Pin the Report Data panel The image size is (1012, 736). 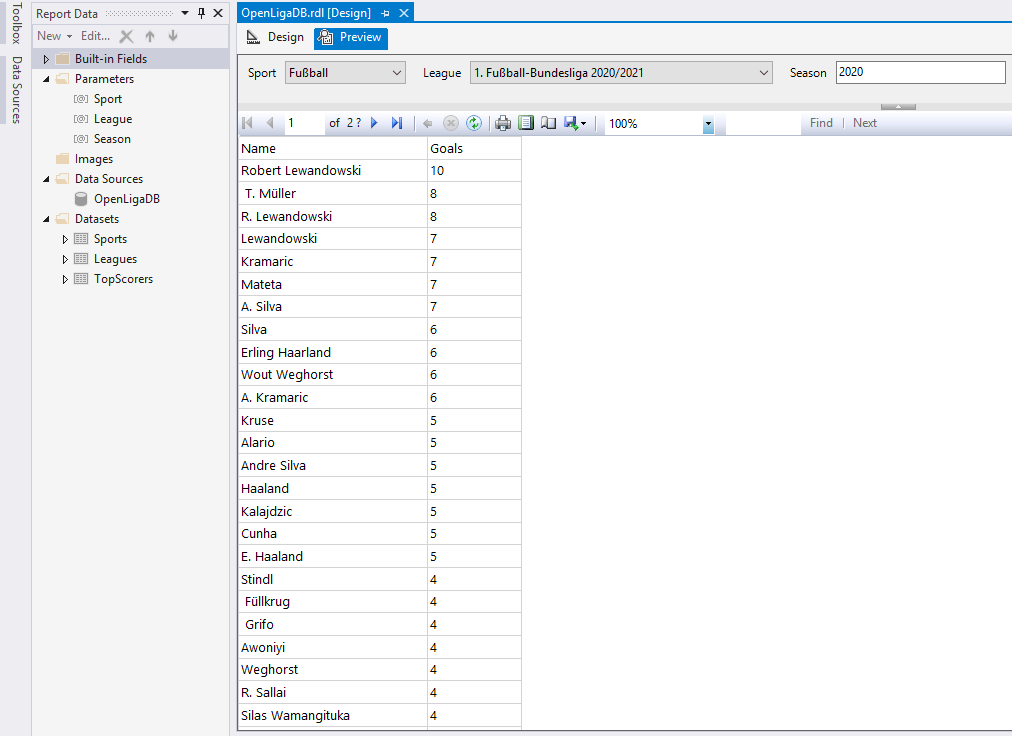(201, 13)
